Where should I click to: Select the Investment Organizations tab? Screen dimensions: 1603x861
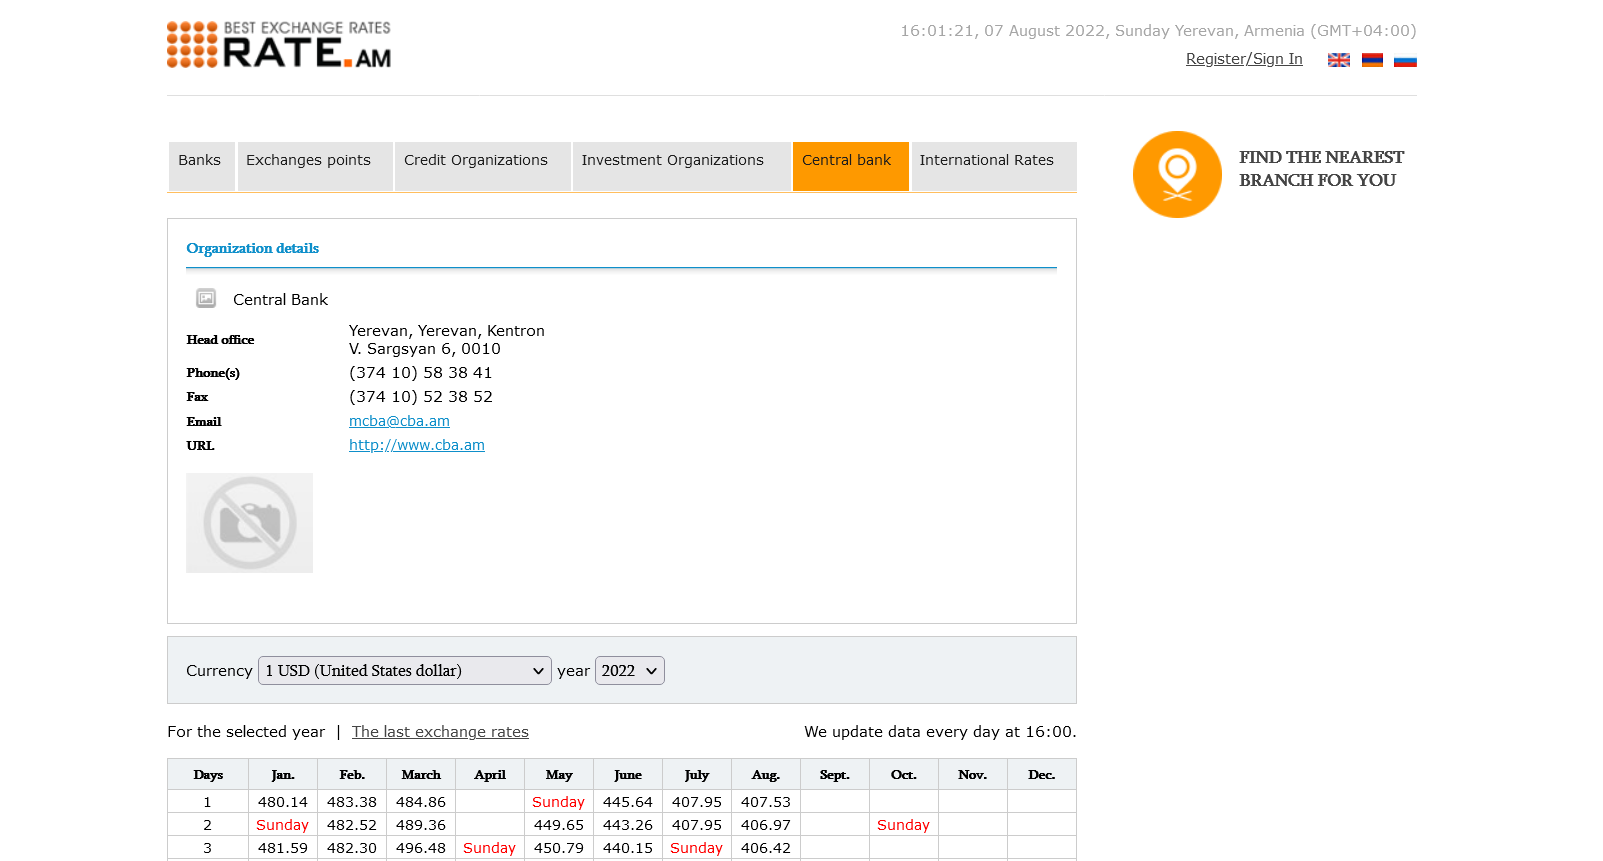[672, 161]
